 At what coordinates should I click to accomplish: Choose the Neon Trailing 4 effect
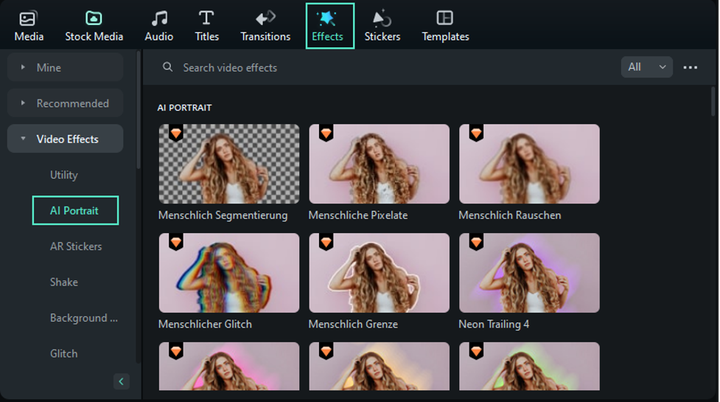[x=529, y=274]
